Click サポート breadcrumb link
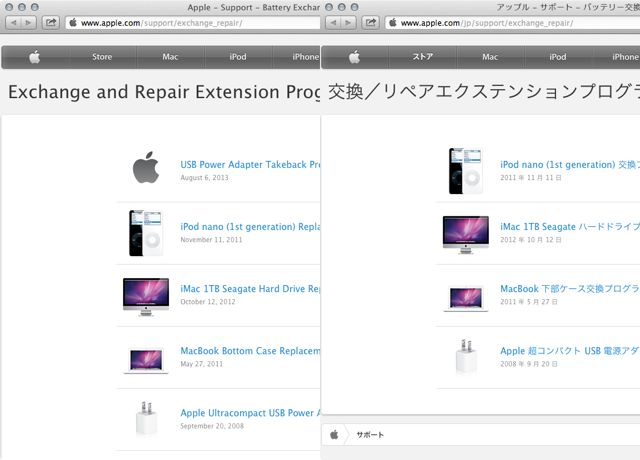The width and height of the screenshot is (640, 460). (370, 435)
